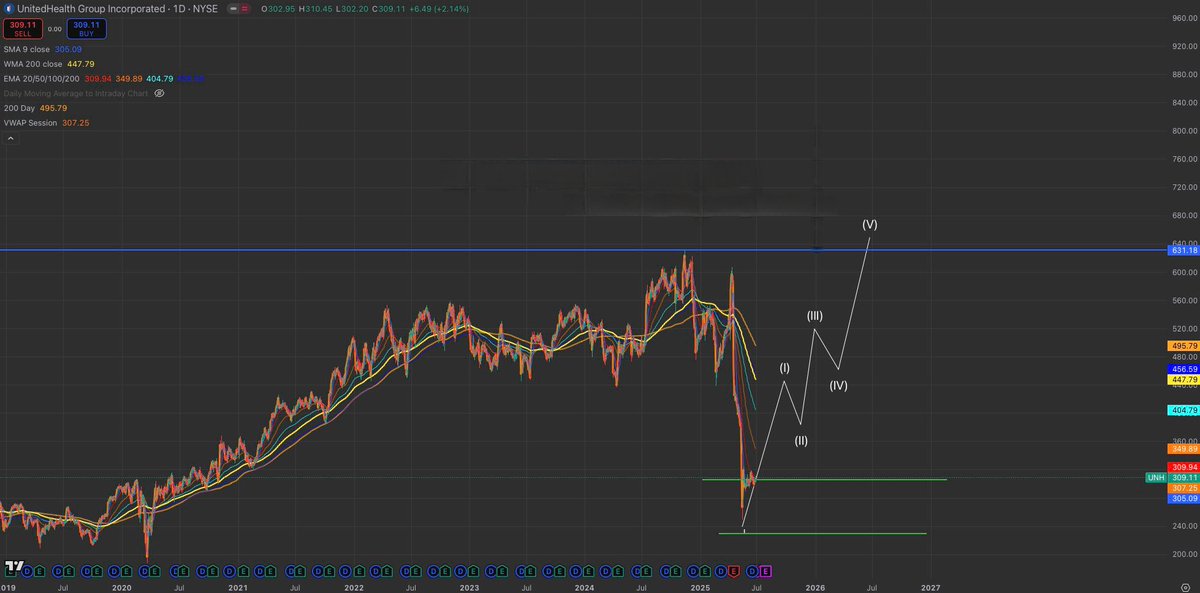This screenshot has width=1200, height=593.
Task: Select the wave (IV) text label
Action: (839, 385)
